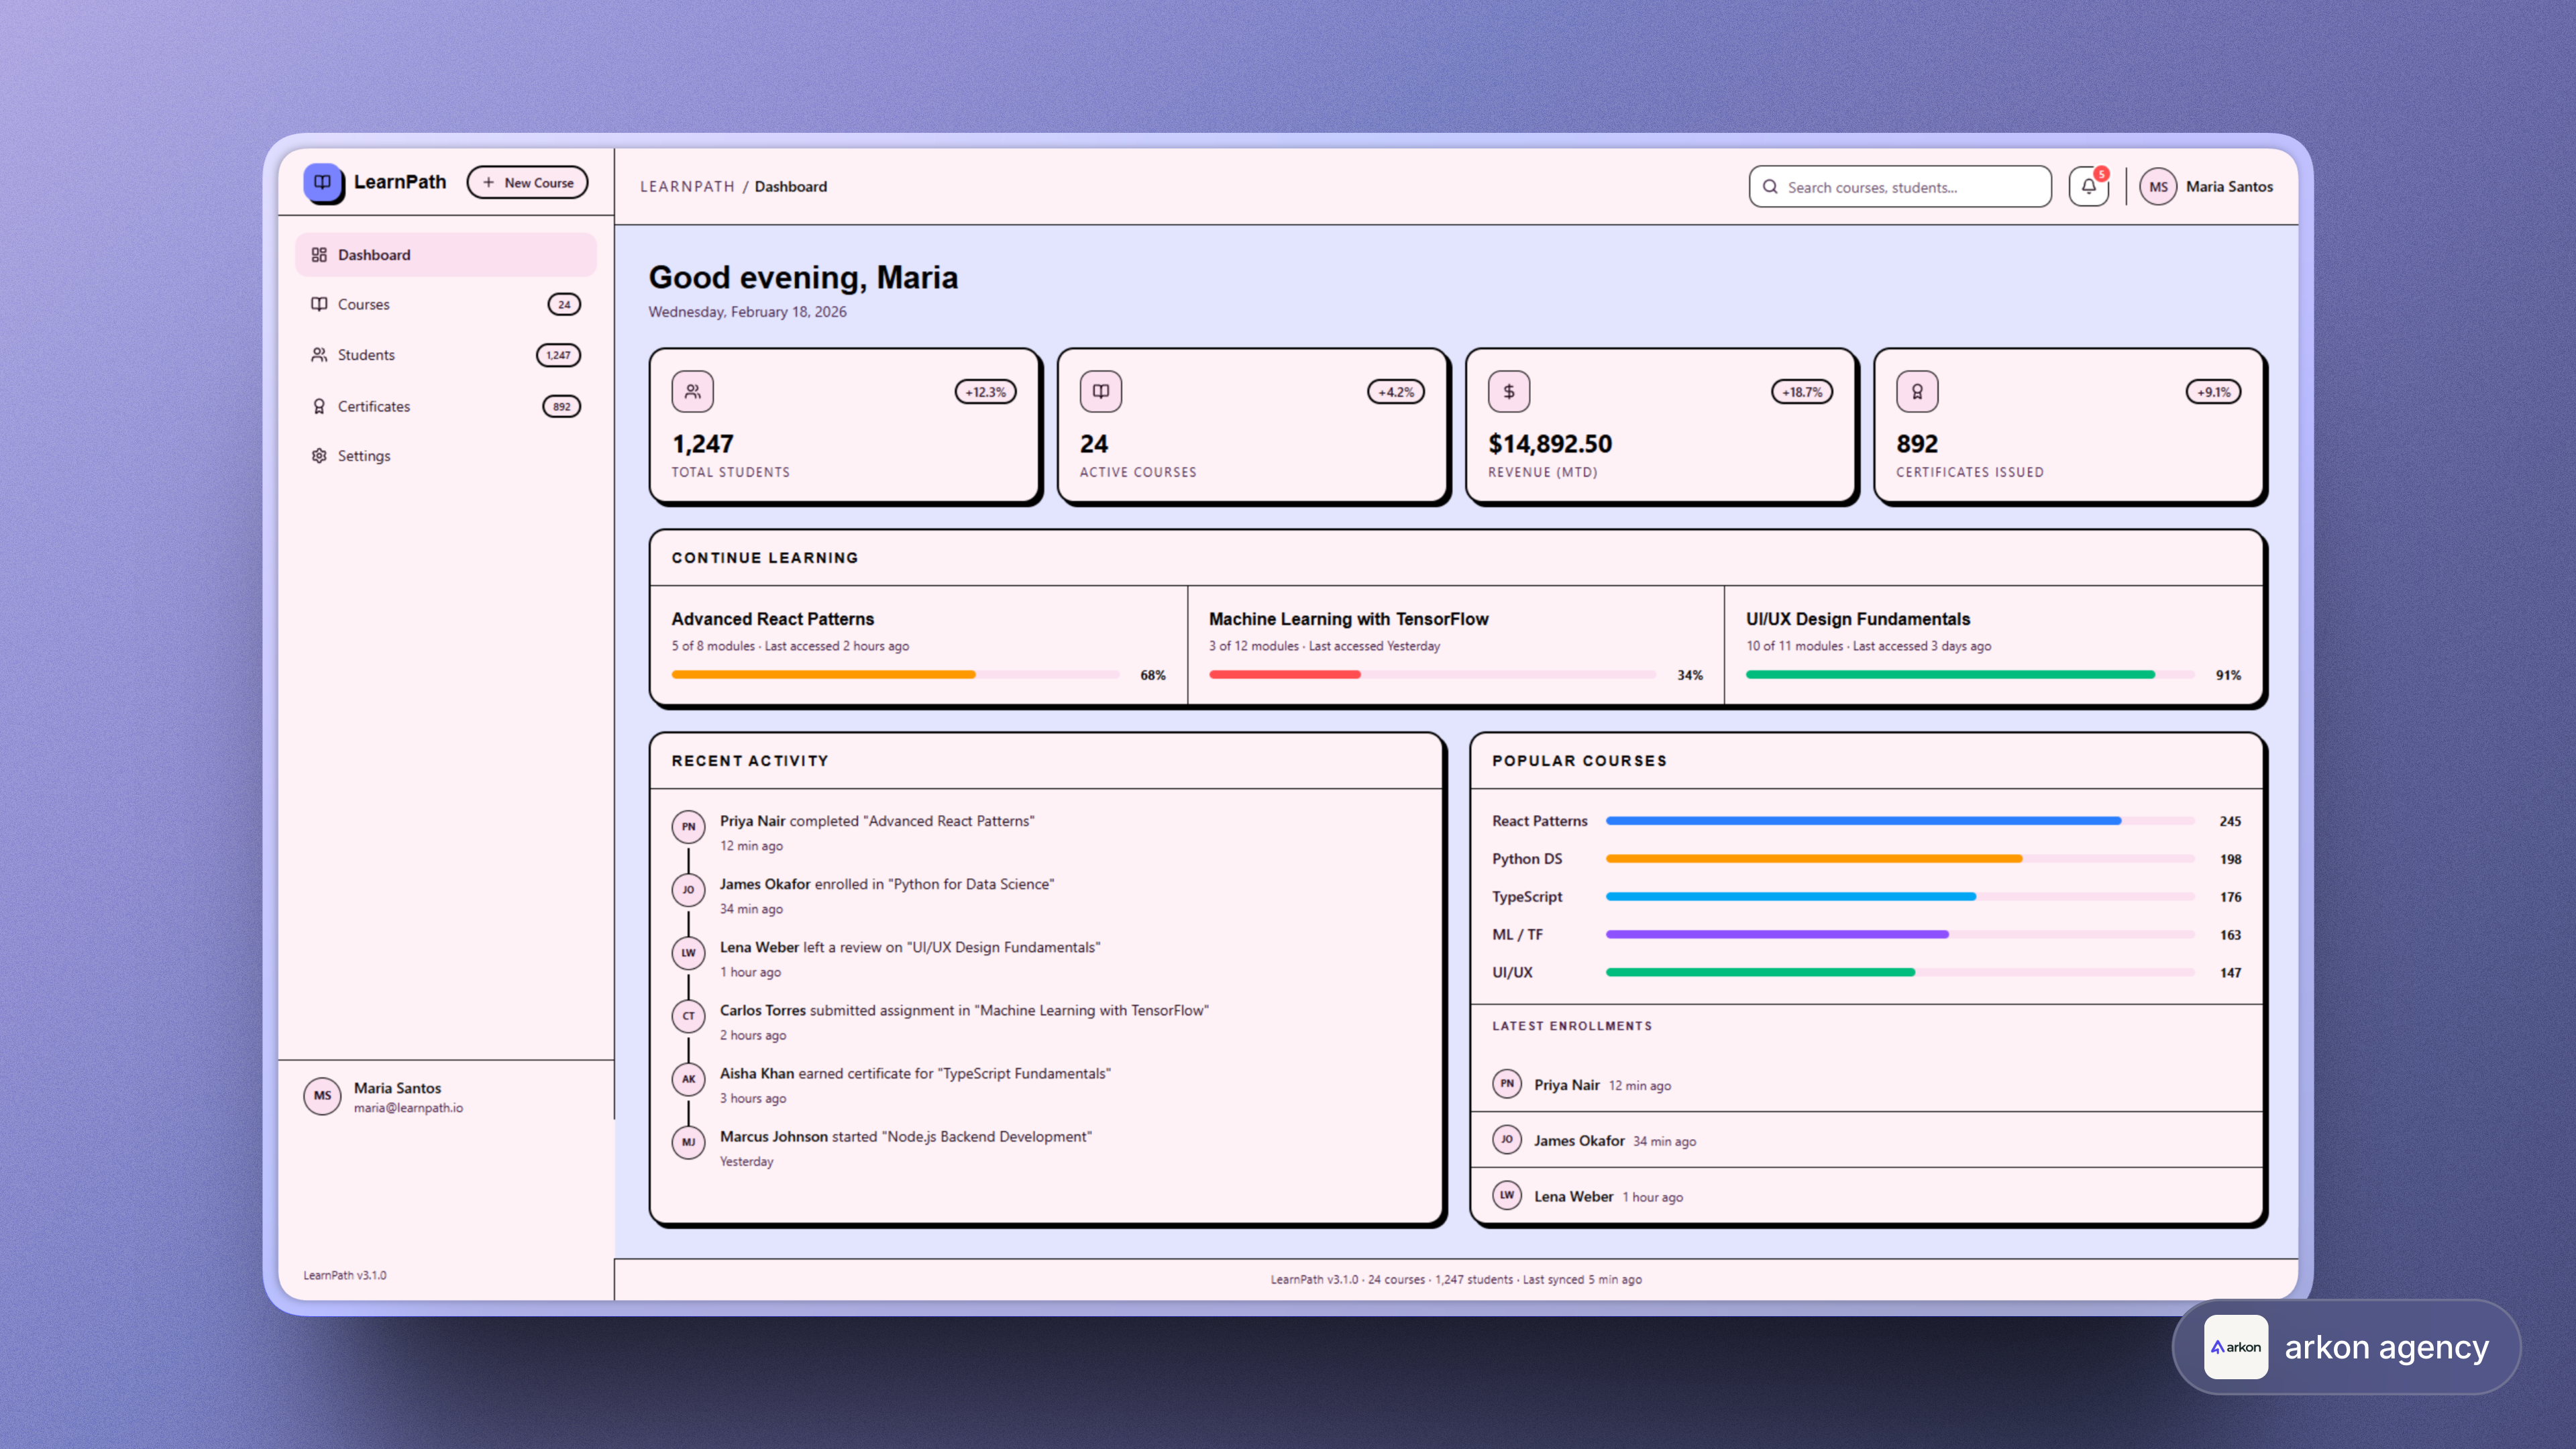
Task: Click the Students people icon in sidebar
Action: coord(319,355)
